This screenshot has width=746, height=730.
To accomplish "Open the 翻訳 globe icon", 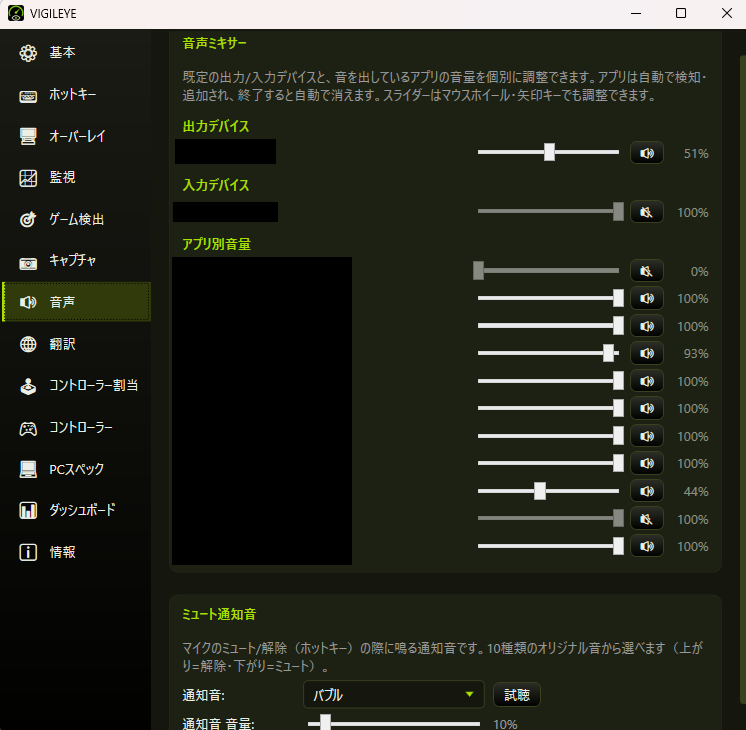I will [28, 344].
